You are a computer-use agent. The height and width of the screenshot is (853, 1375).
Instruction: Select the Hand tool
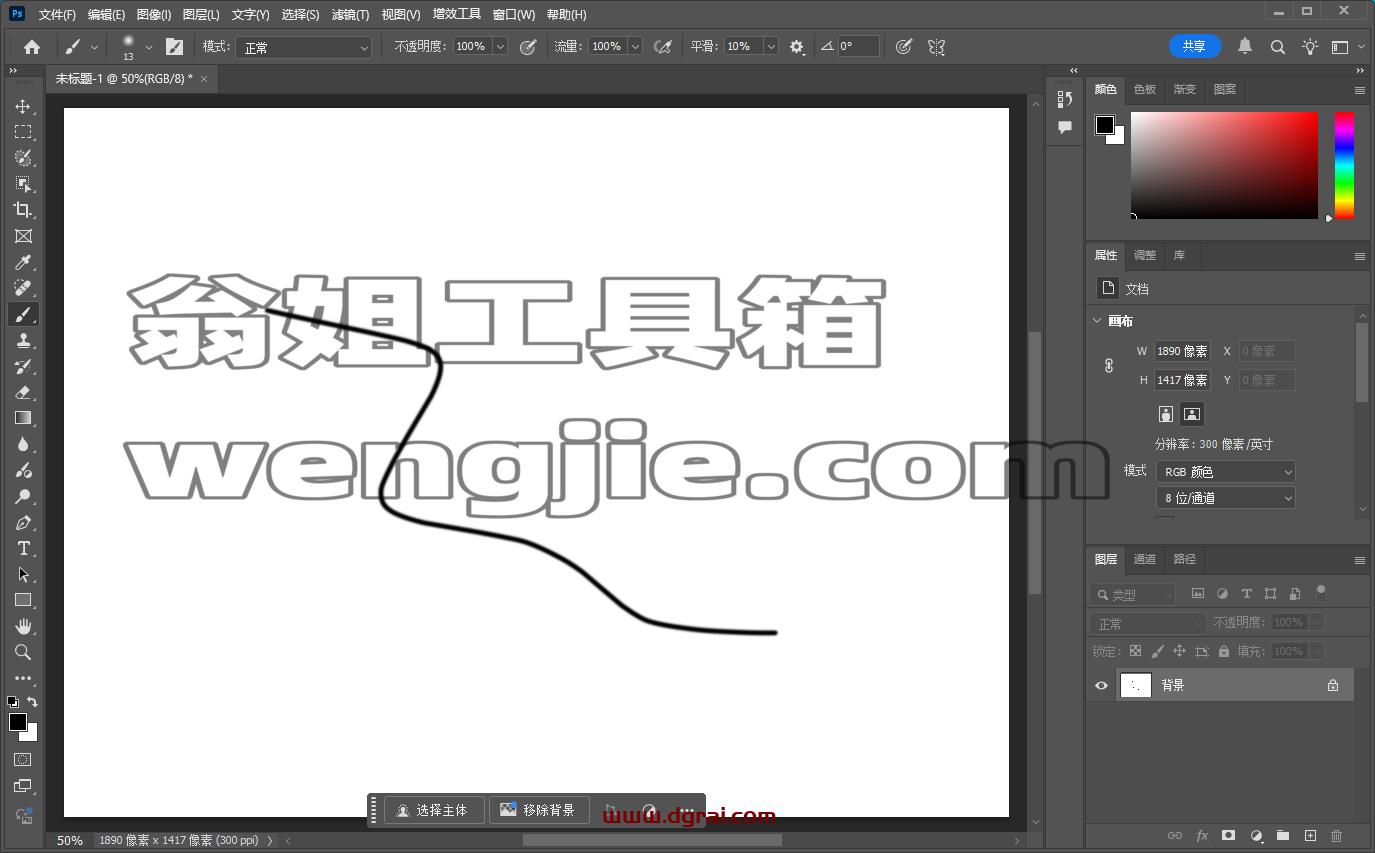[x=23, y=626]
